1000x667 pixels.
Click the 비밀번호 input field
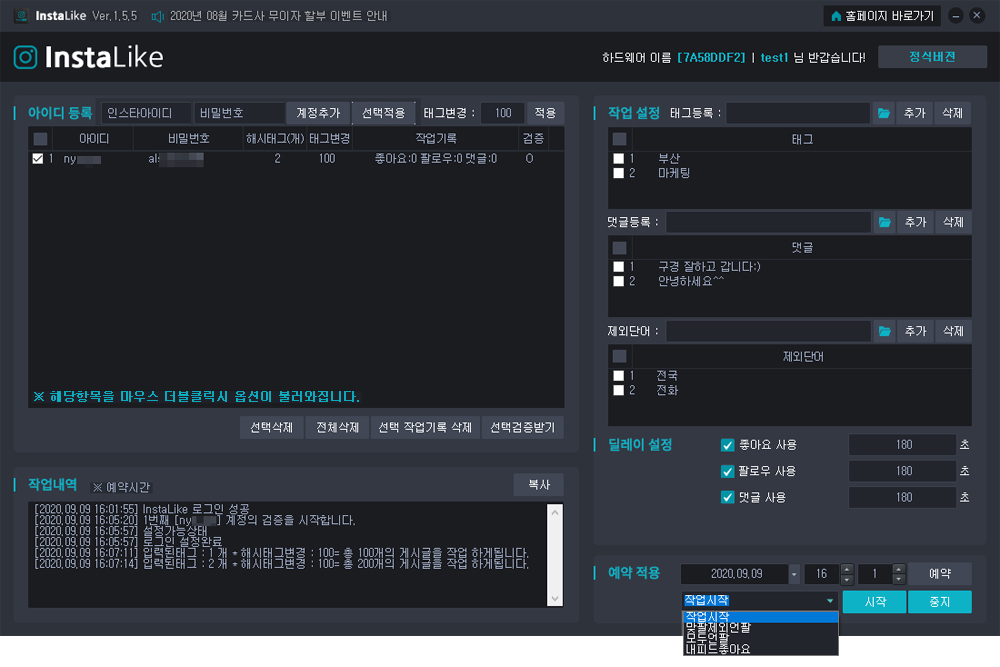pos(239,113)
